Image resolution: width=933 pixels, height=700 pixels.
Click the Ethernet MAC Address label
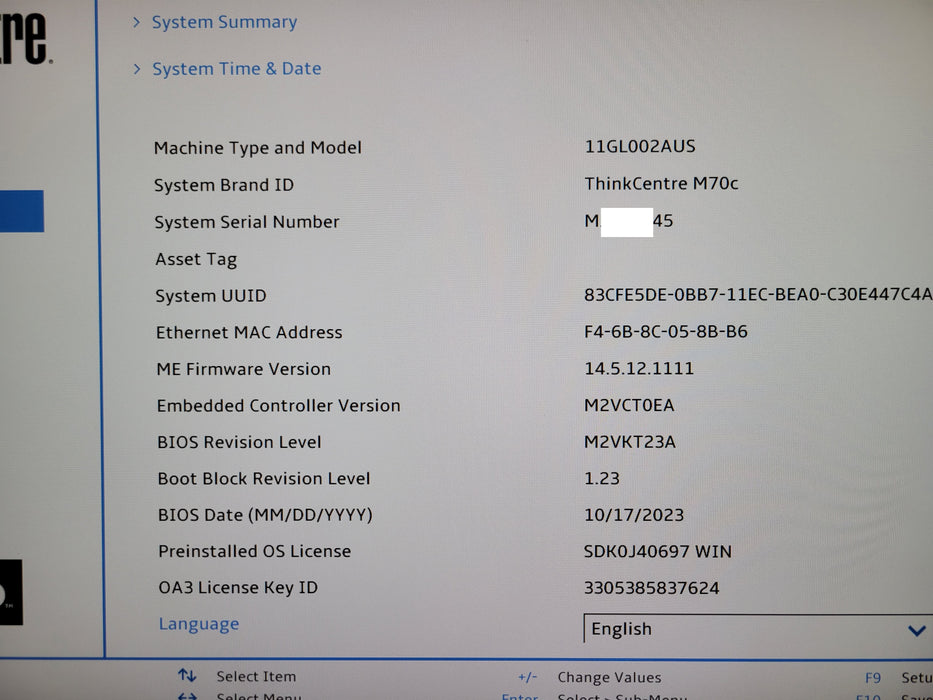[x=249, y=332]
